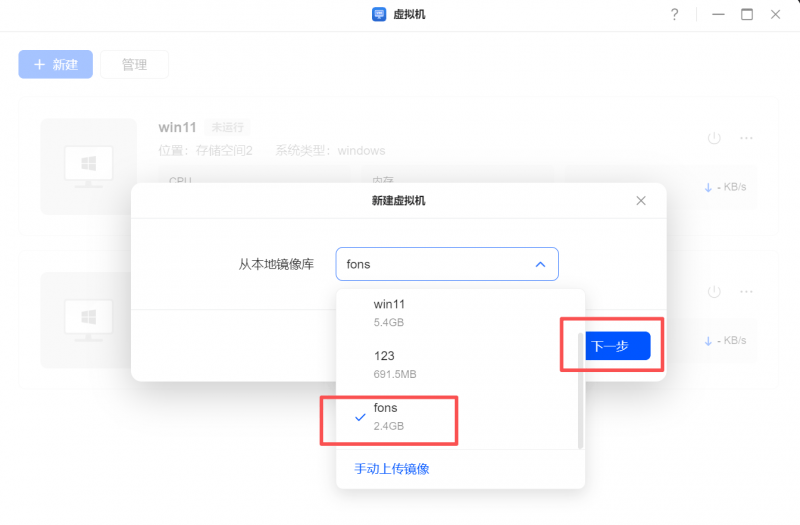Click the dropdown chevron arrow icon
The width and height of the screenshot is (800, 525).
pyautogui.click(x=540, y=264)
